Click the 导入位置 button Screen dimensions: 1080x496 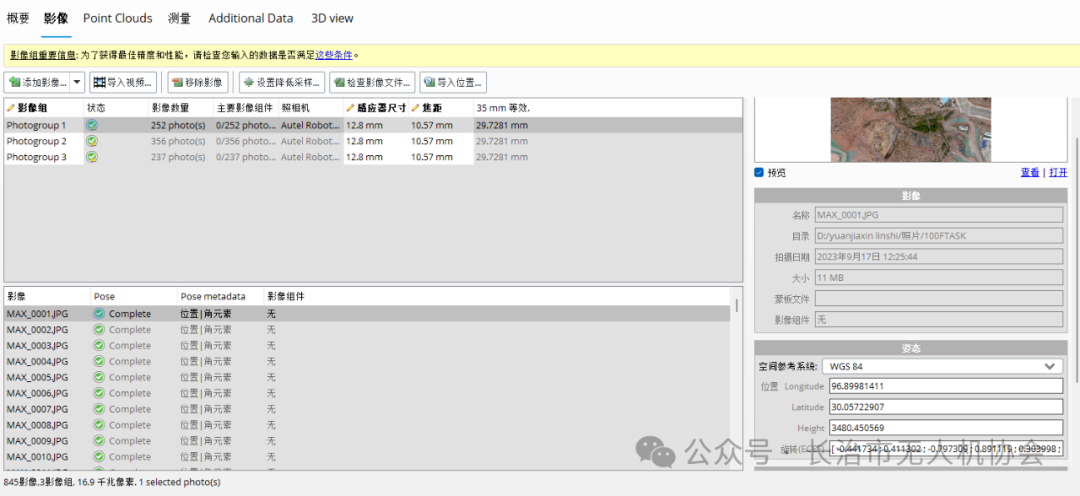tap(453, 83)
